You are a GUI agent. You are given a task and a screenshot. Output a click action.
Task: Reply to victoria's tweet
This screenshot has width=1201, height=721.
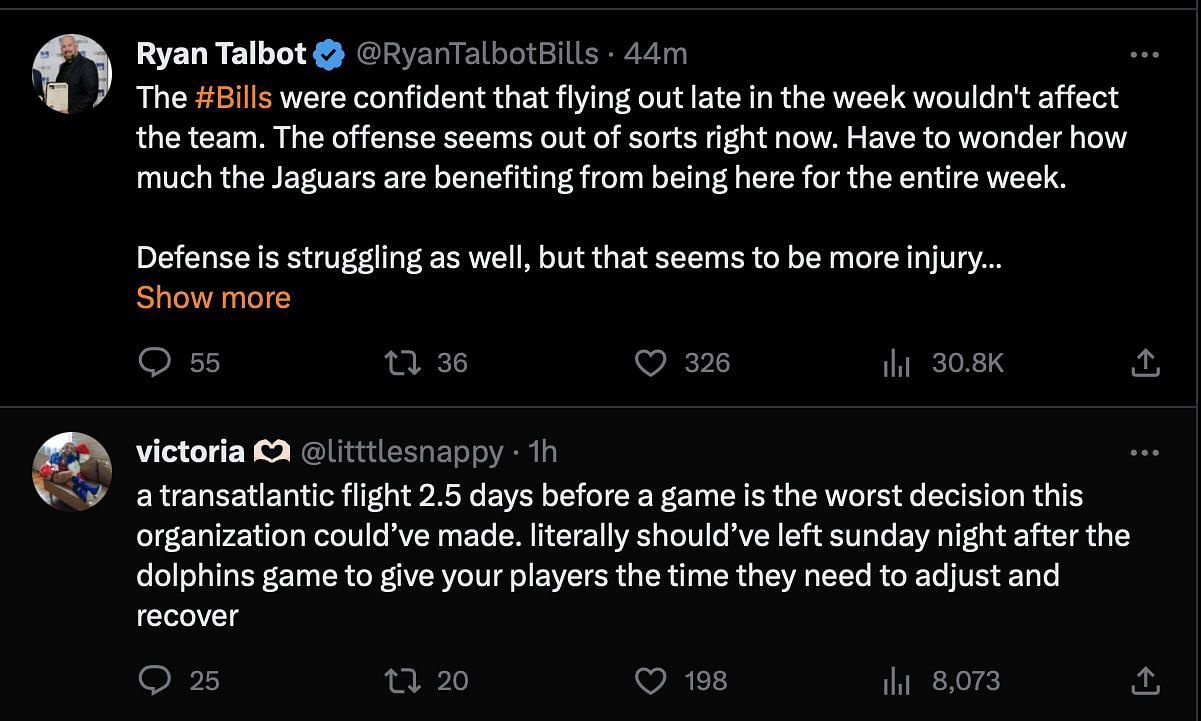click(x=155, y=681)
